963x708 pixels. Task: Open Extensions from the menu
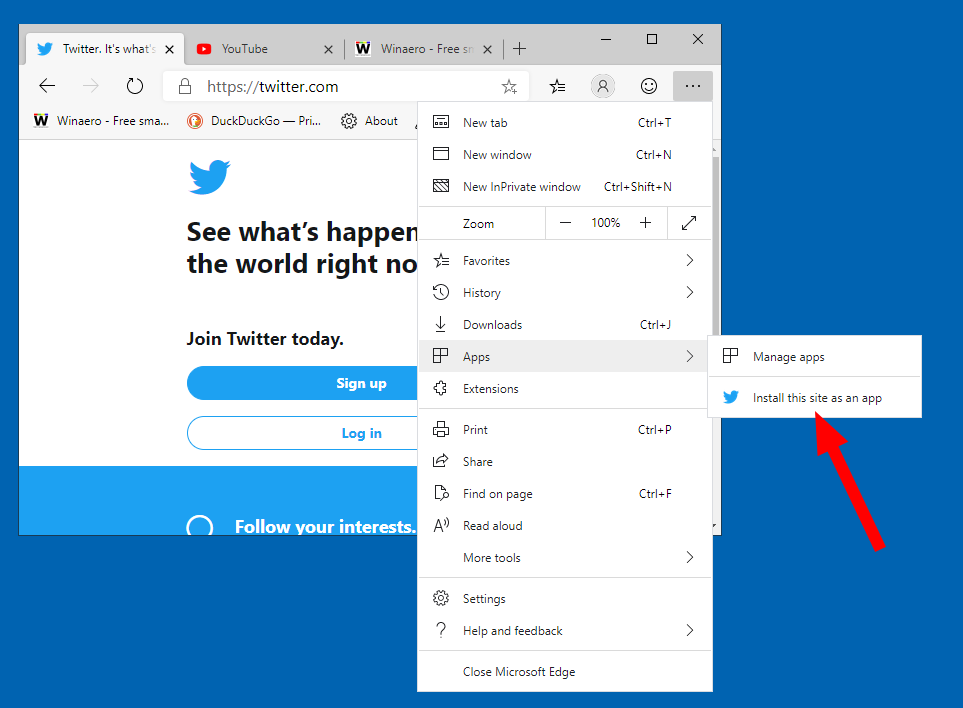point(564,388)
